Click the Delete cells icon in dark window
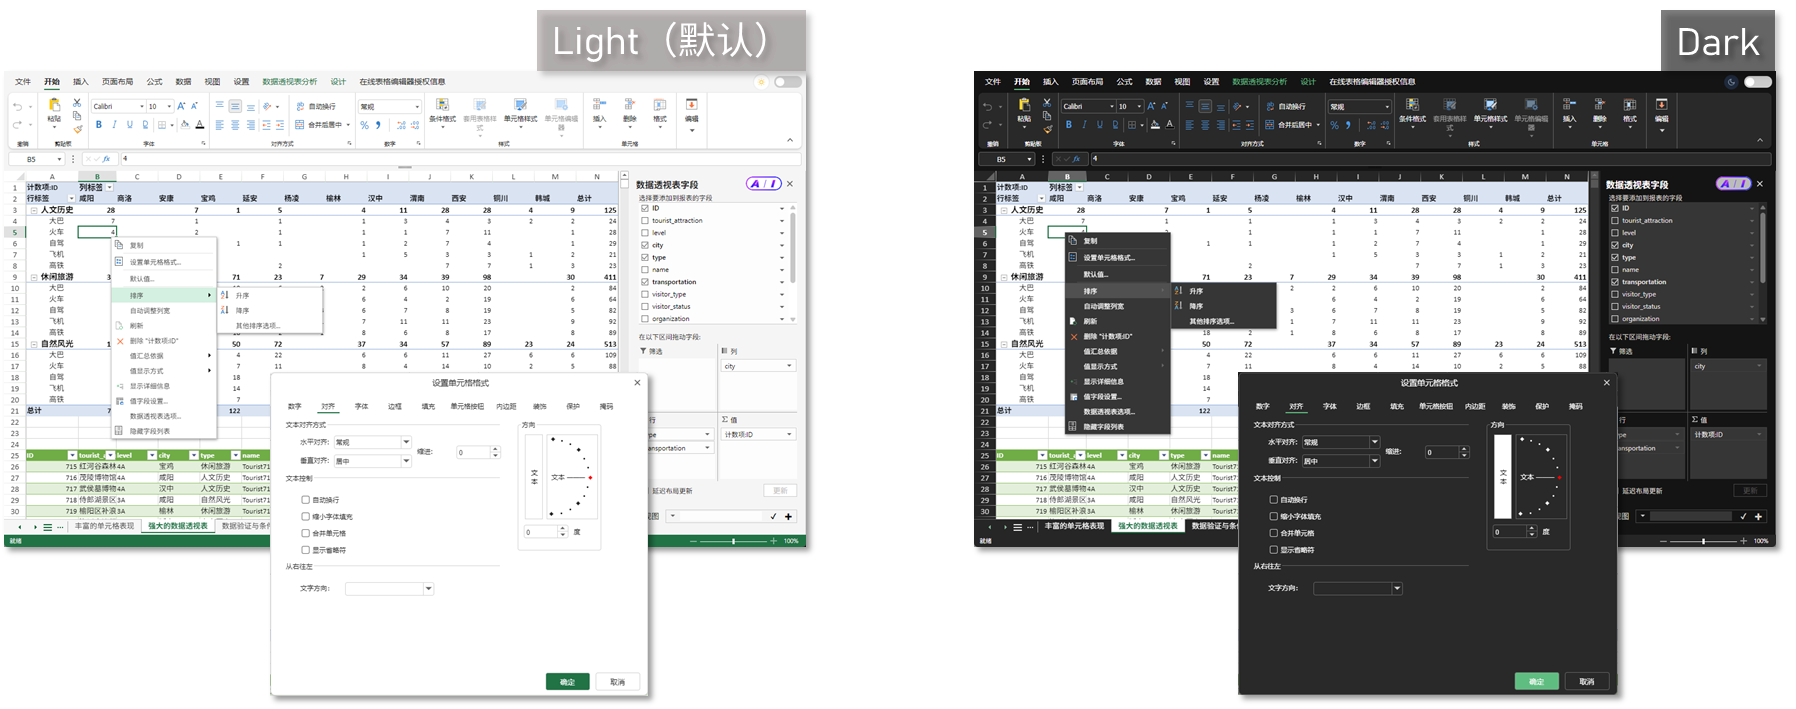1796x709 pixels. (x=1599, y=104)
